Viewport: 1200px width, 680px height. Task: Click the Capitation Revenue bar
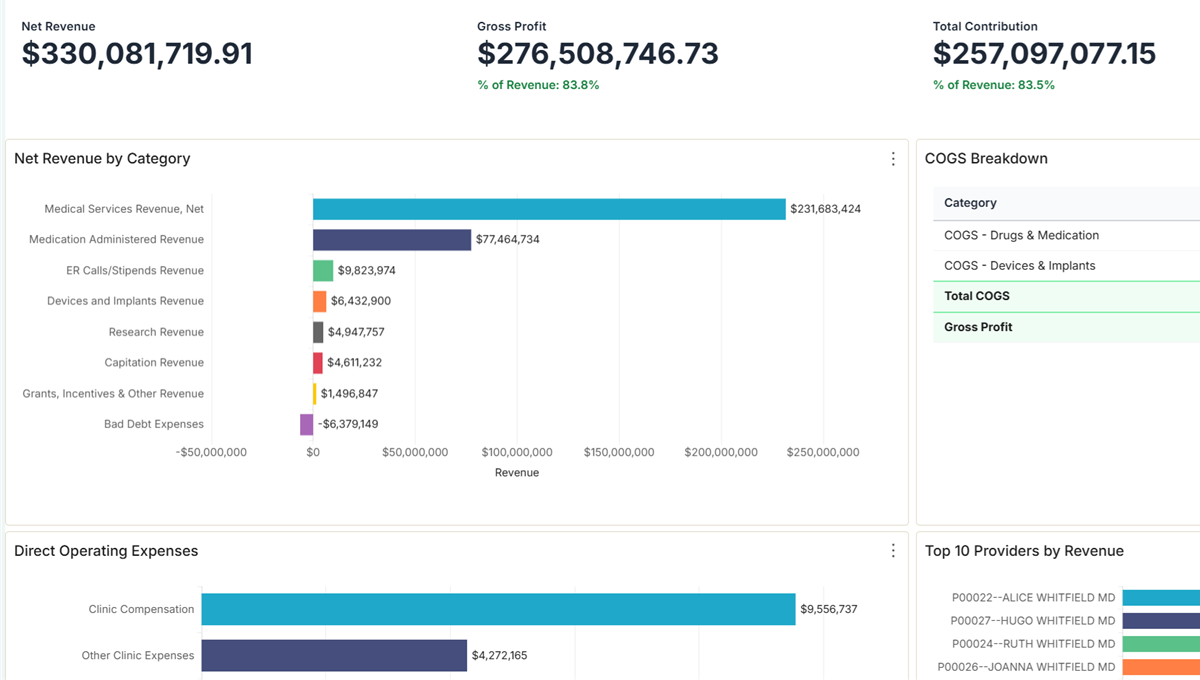click(x=318, y=363)
